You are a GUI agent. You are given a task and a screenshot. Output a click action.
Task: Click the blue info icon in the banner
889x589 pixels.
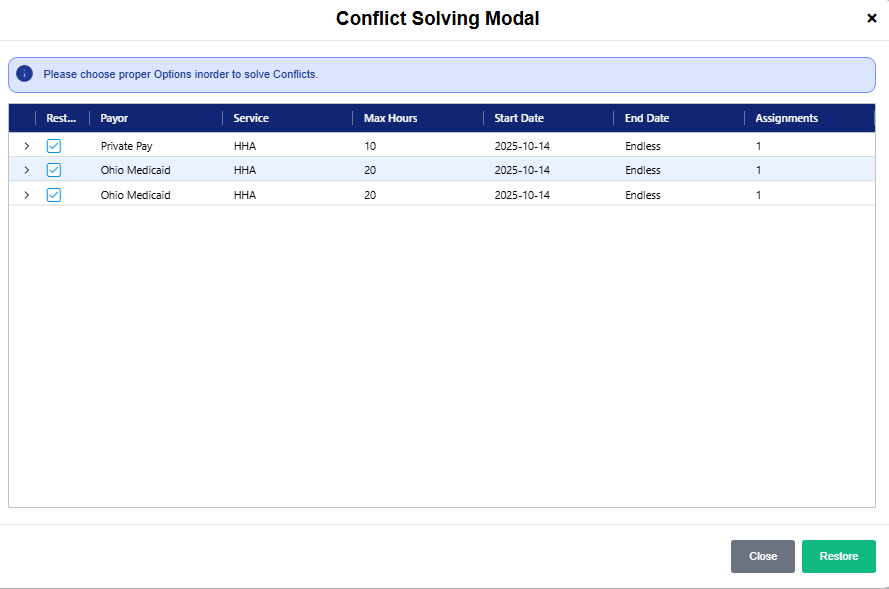tap(25, 74)
